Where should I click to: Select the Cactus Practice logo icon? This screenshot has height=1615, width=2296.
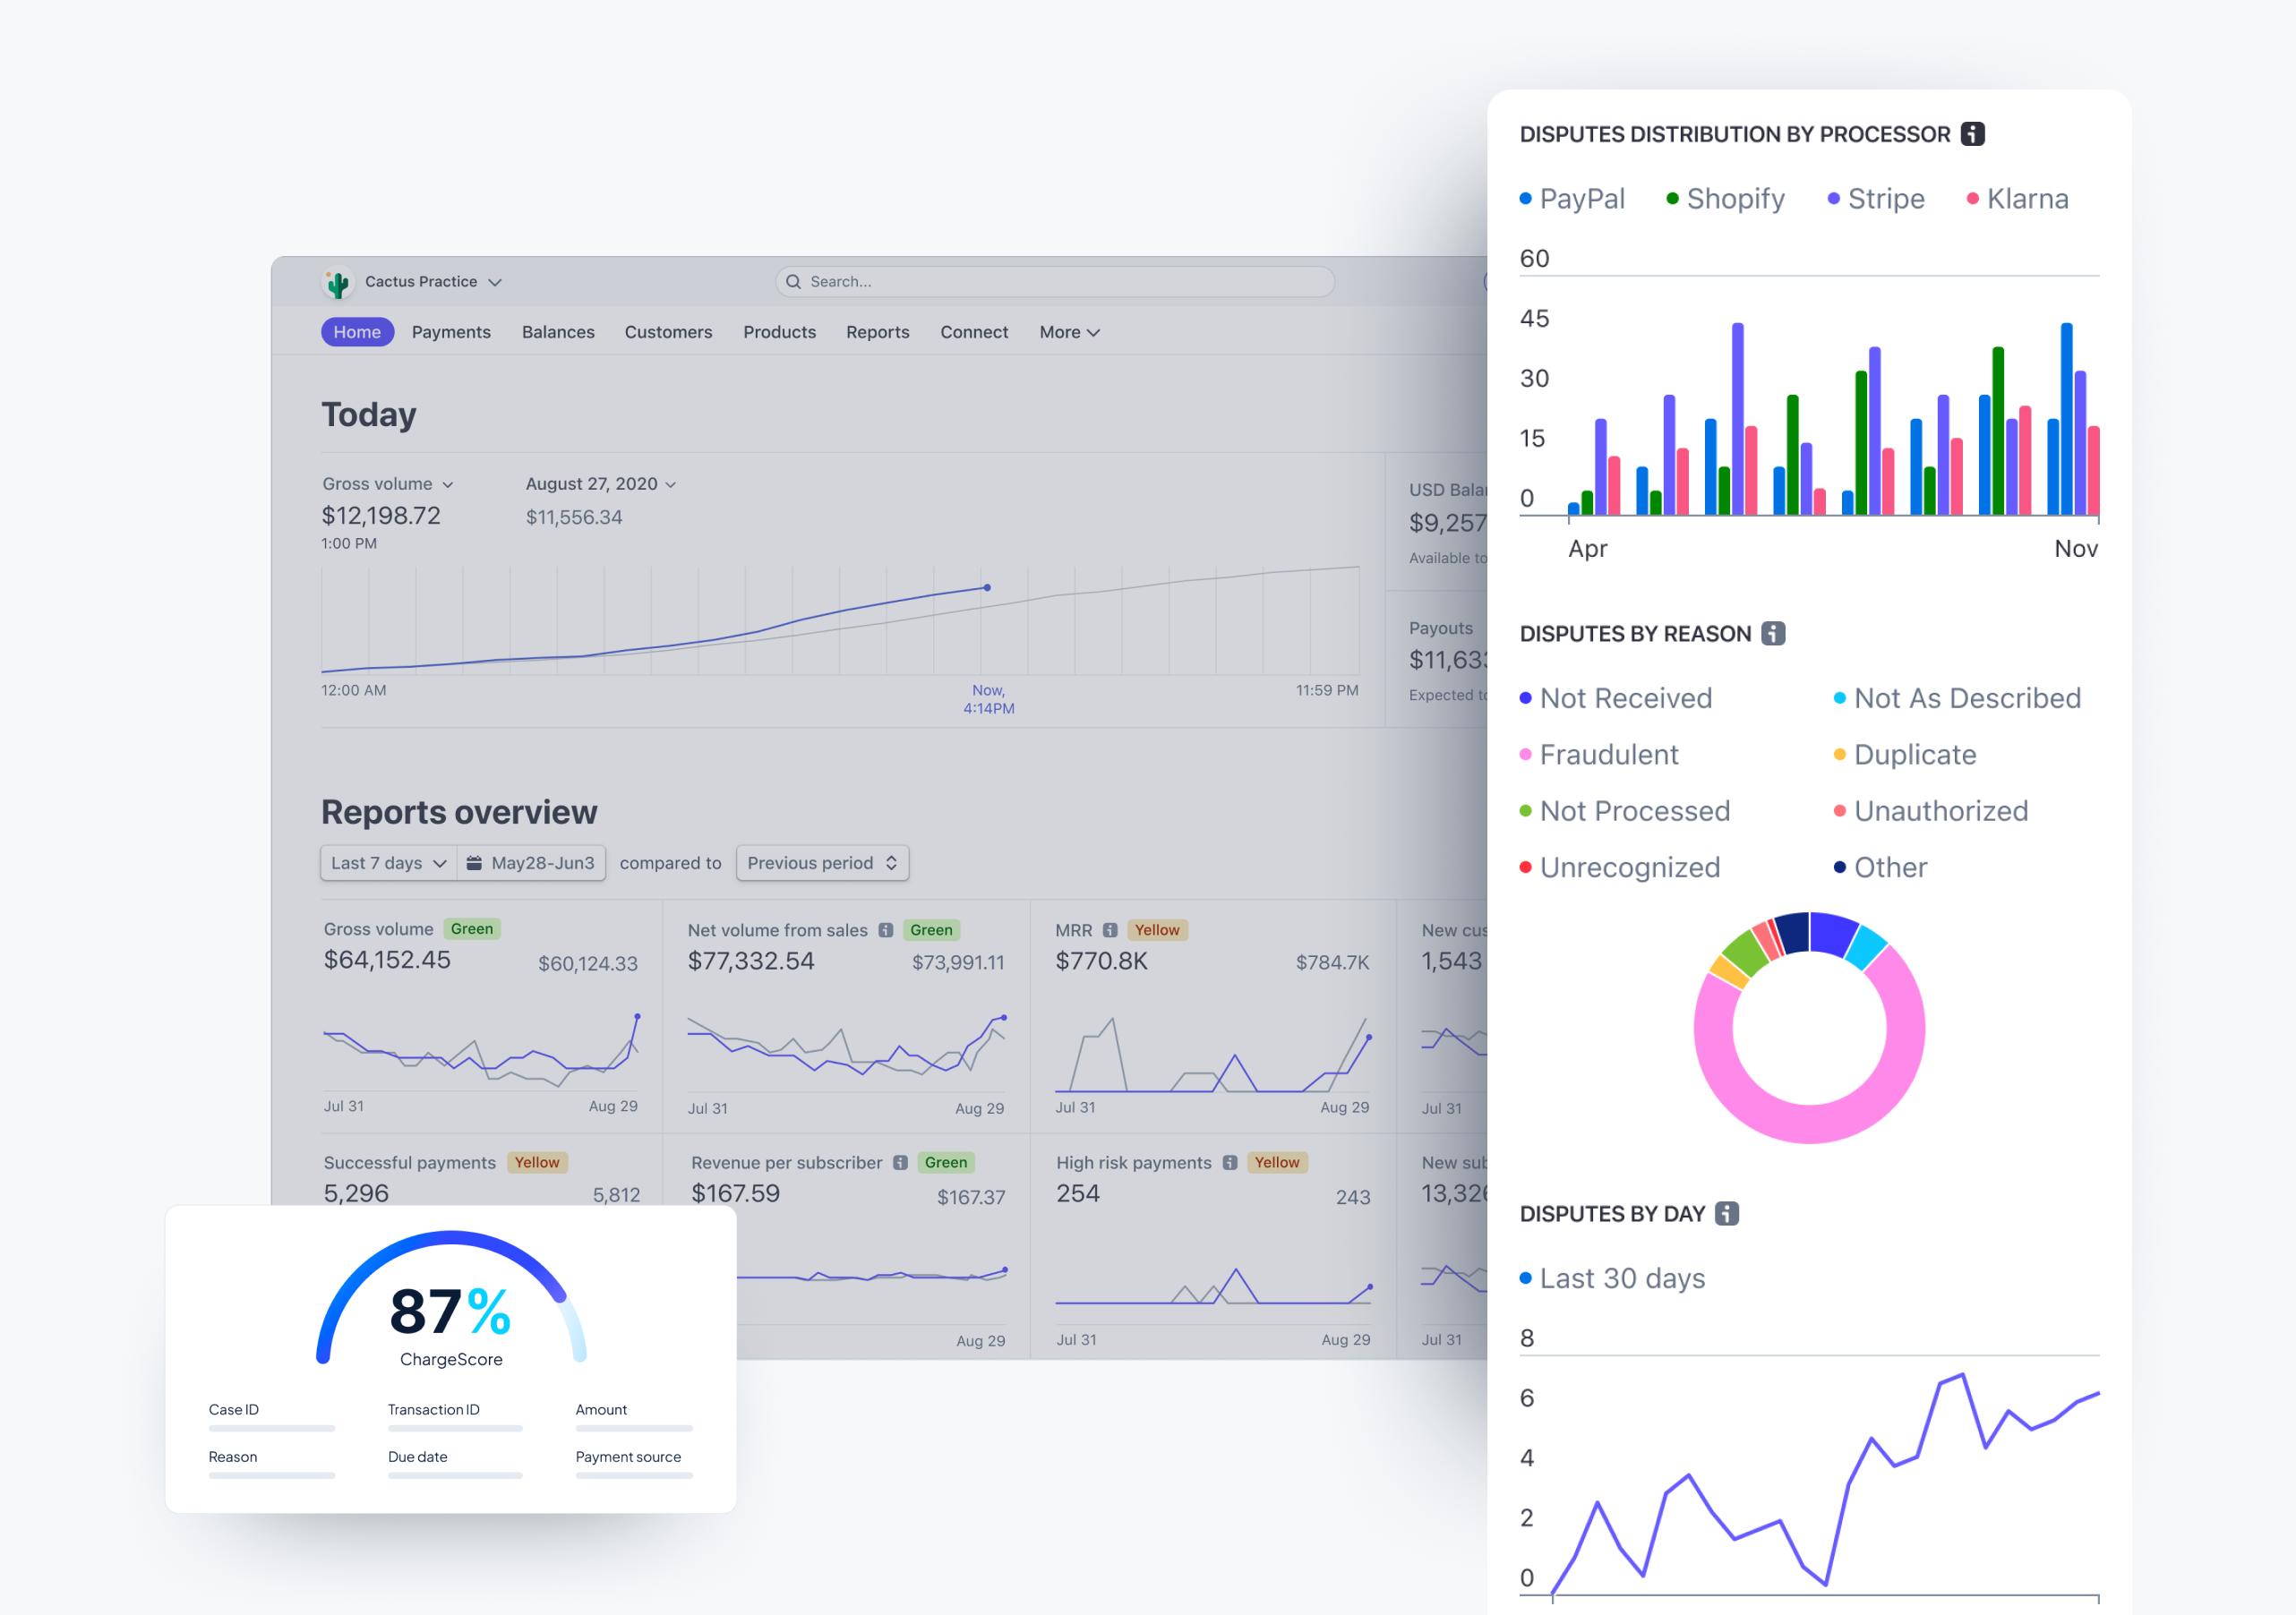click(x=338, y=279)
